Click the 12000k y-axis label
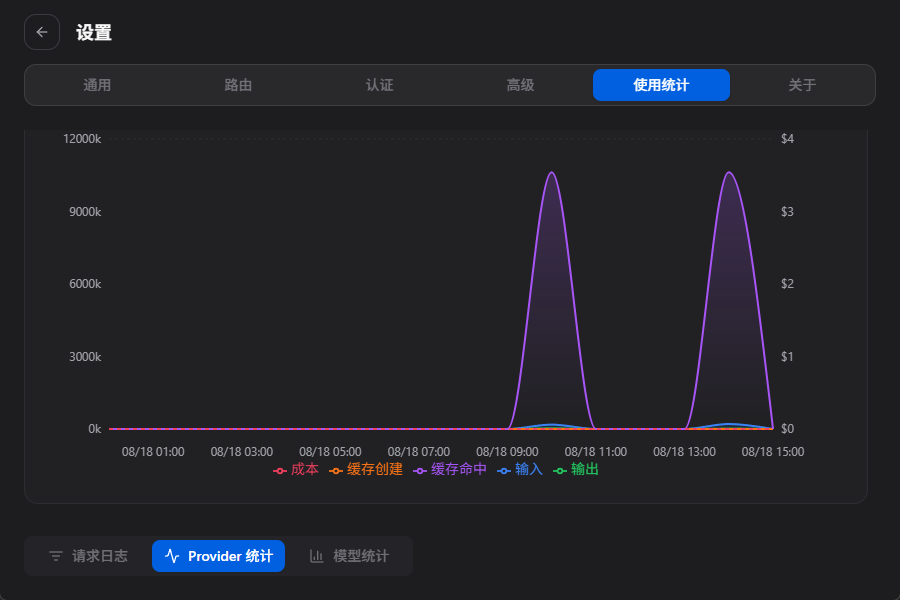Screen dimensions: 900x600 click(82, 139)
